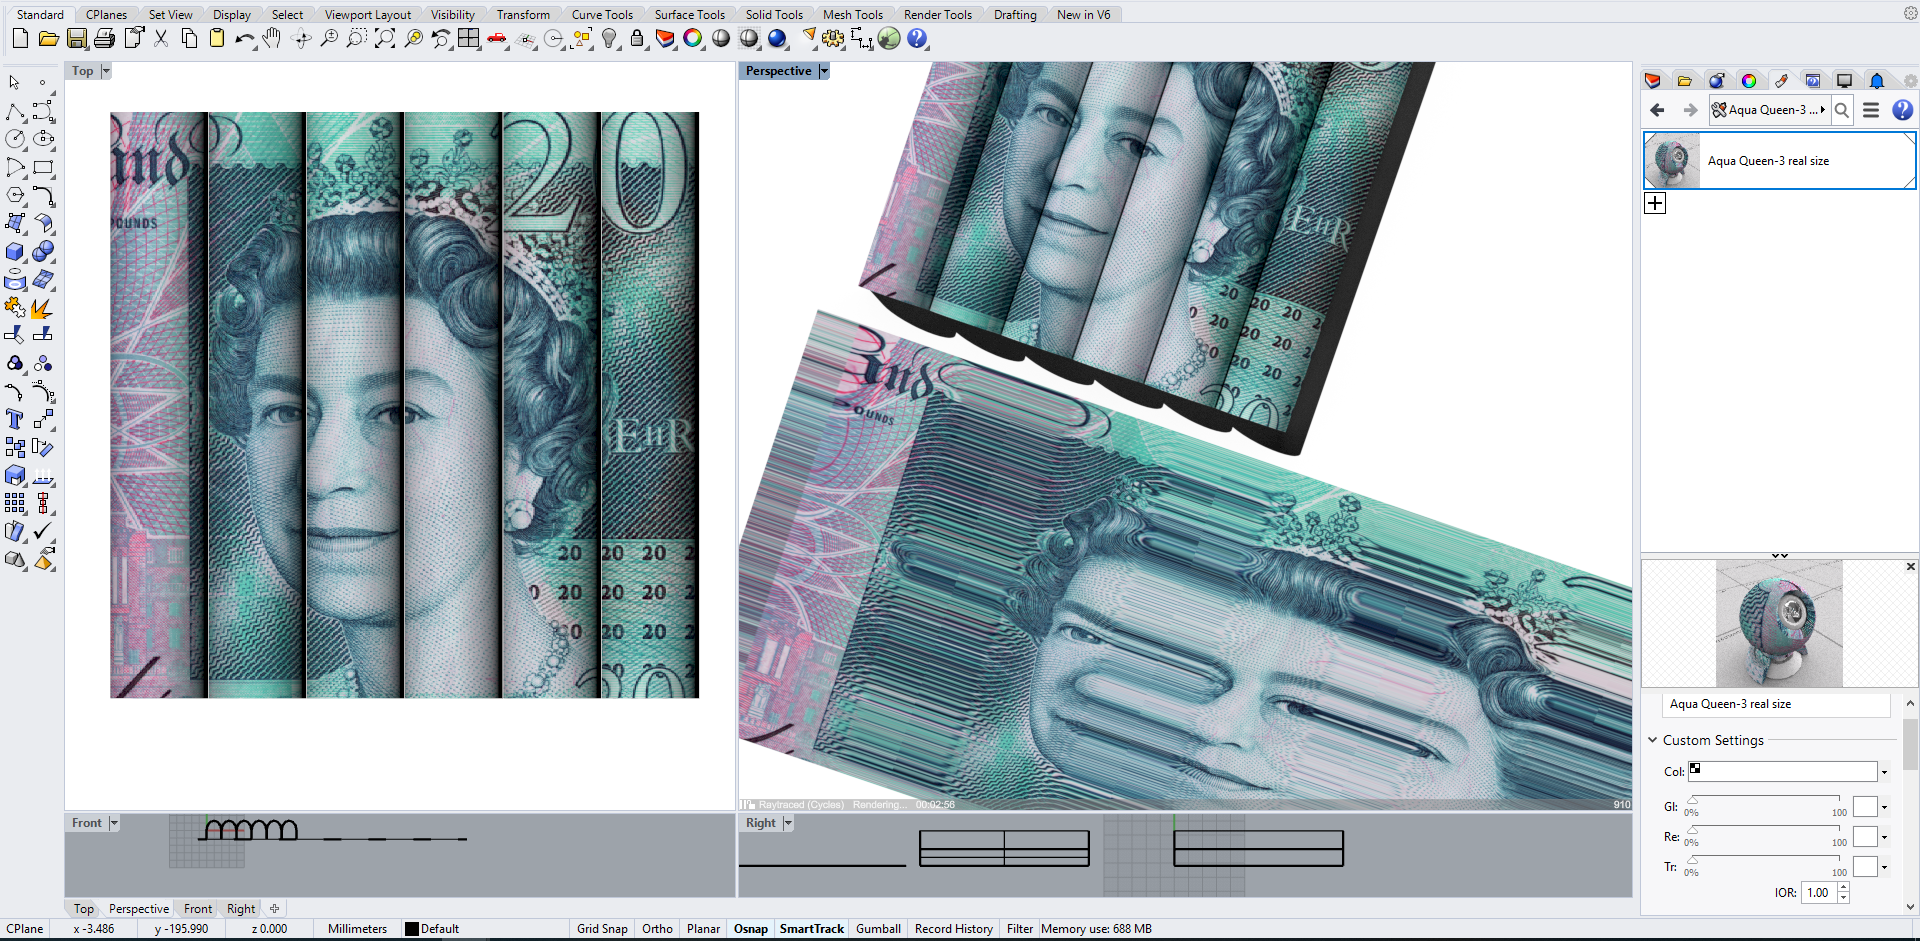1920x941 pixels.
Task: Select the arrow pointer tool in sidebar
Action: [15, 83]
